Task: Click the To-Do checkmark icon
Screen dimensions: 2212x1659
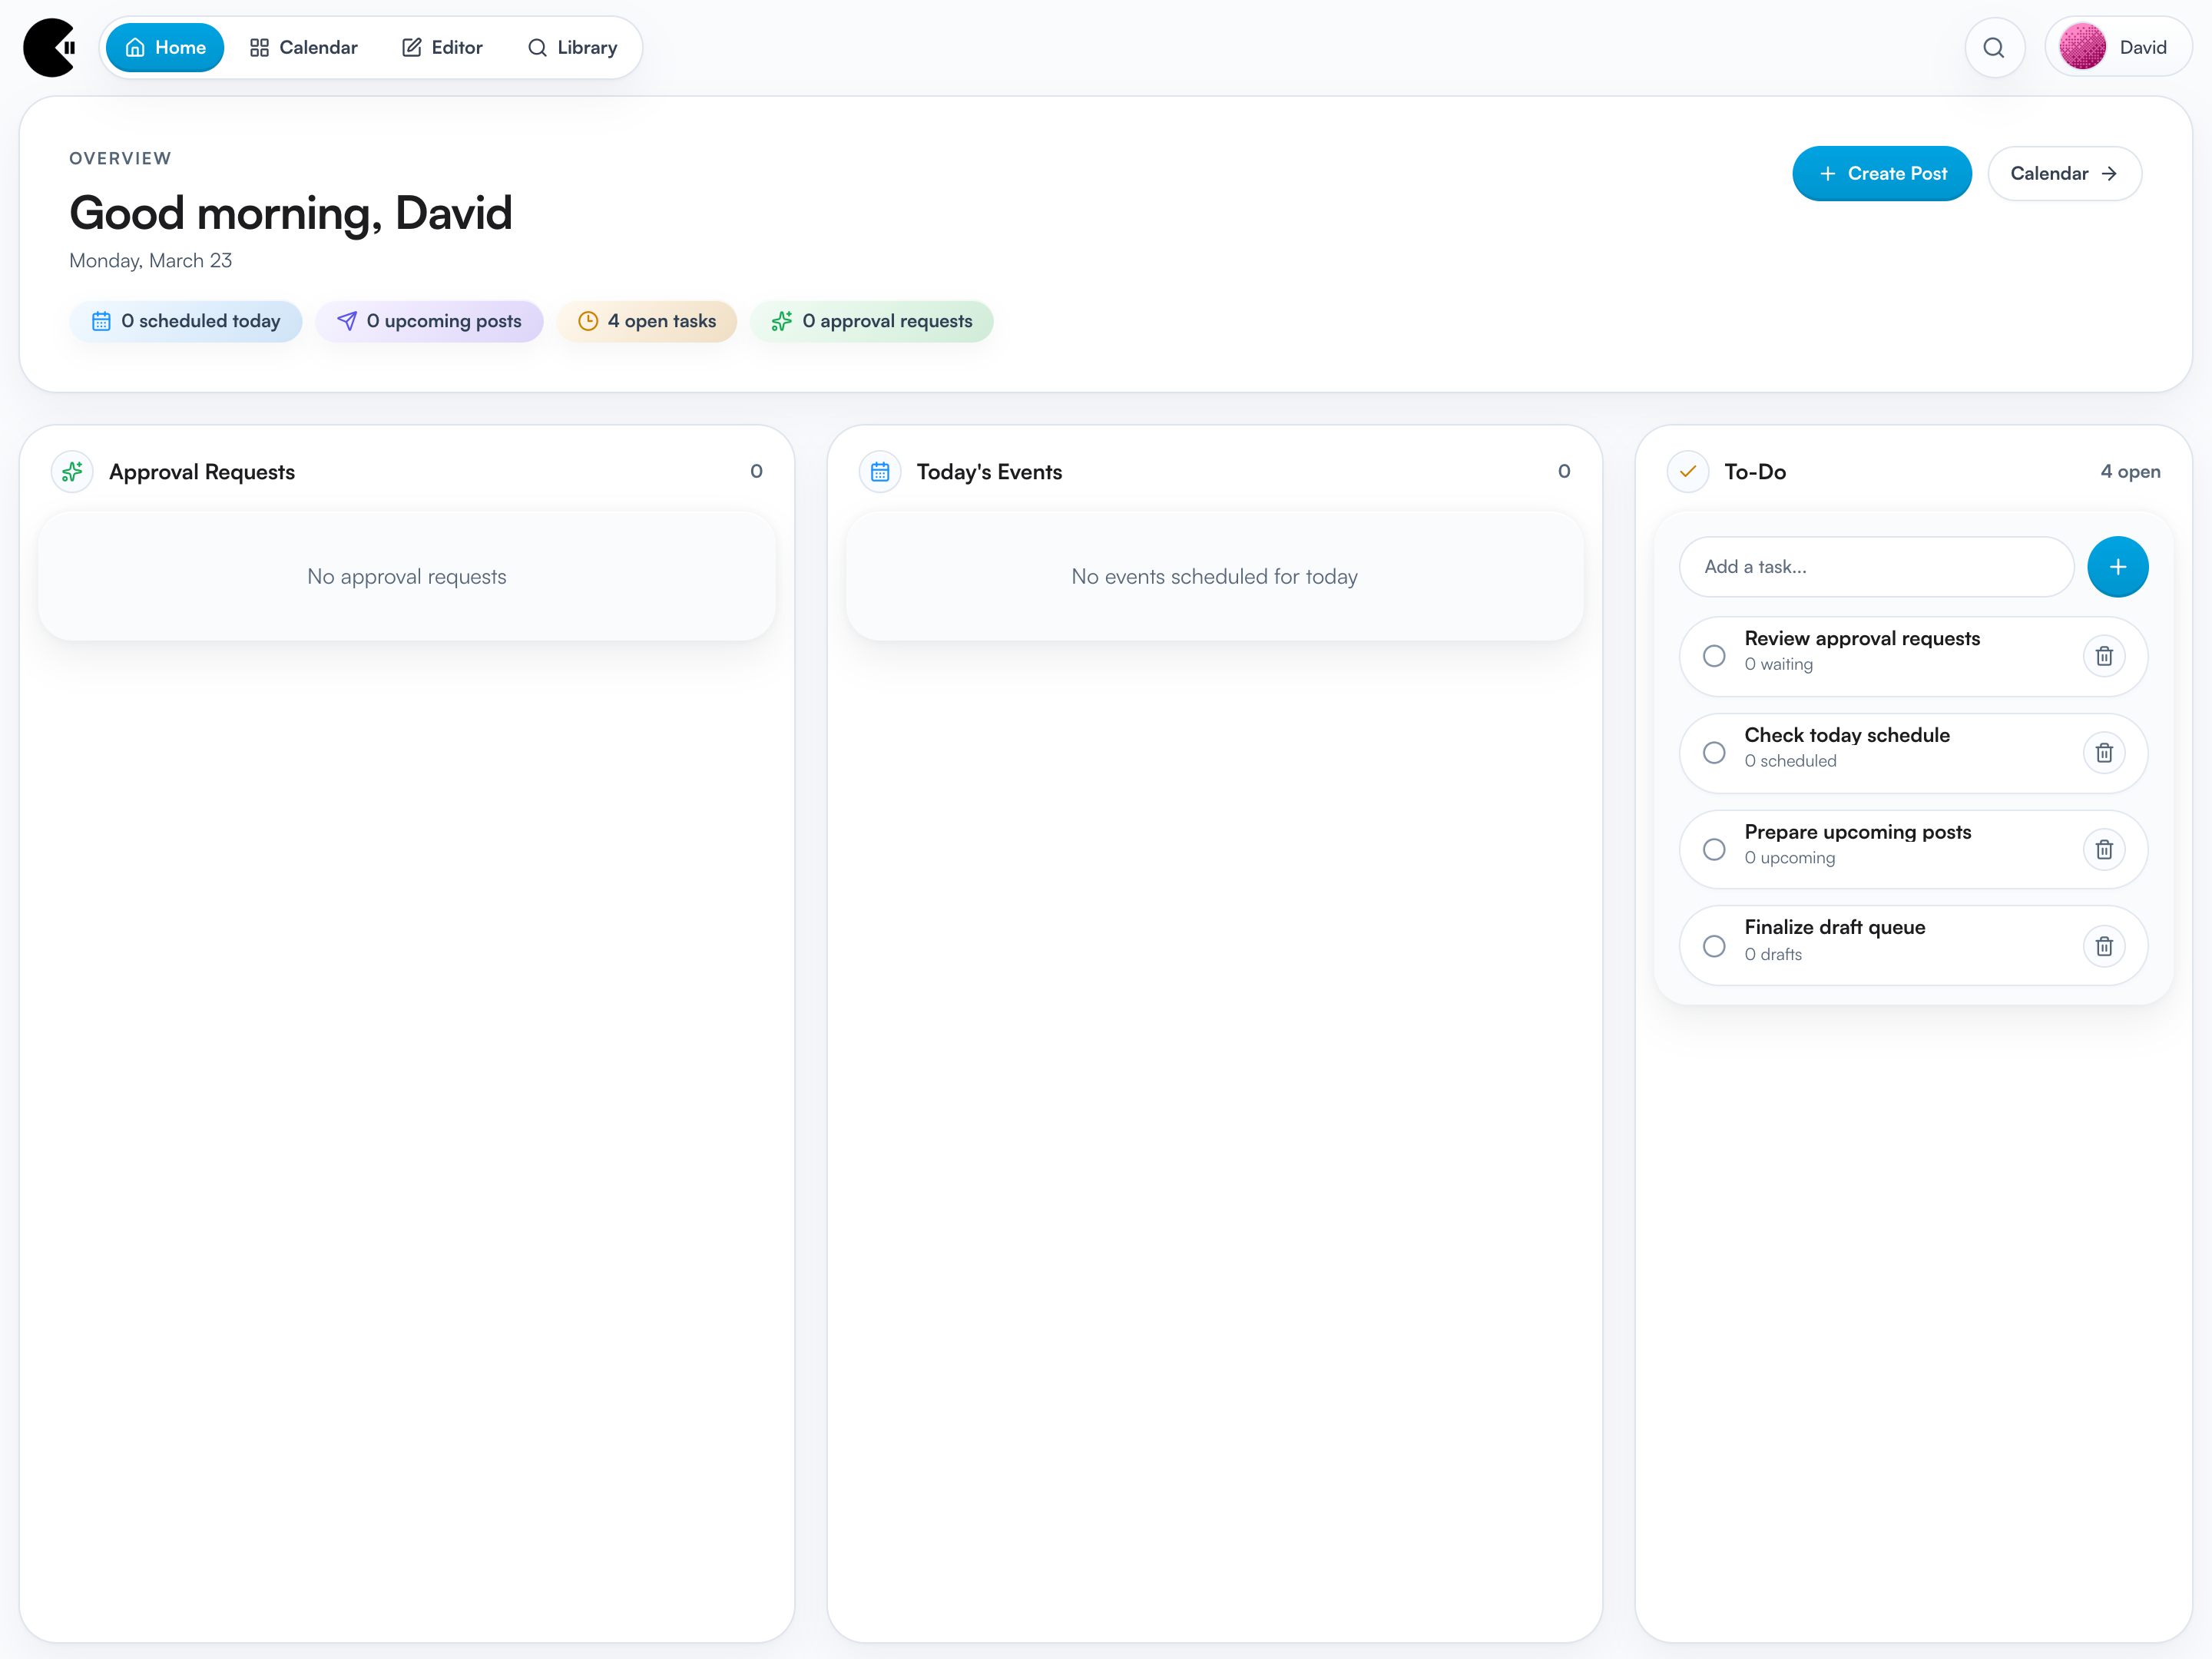Action: [1688, 471]
